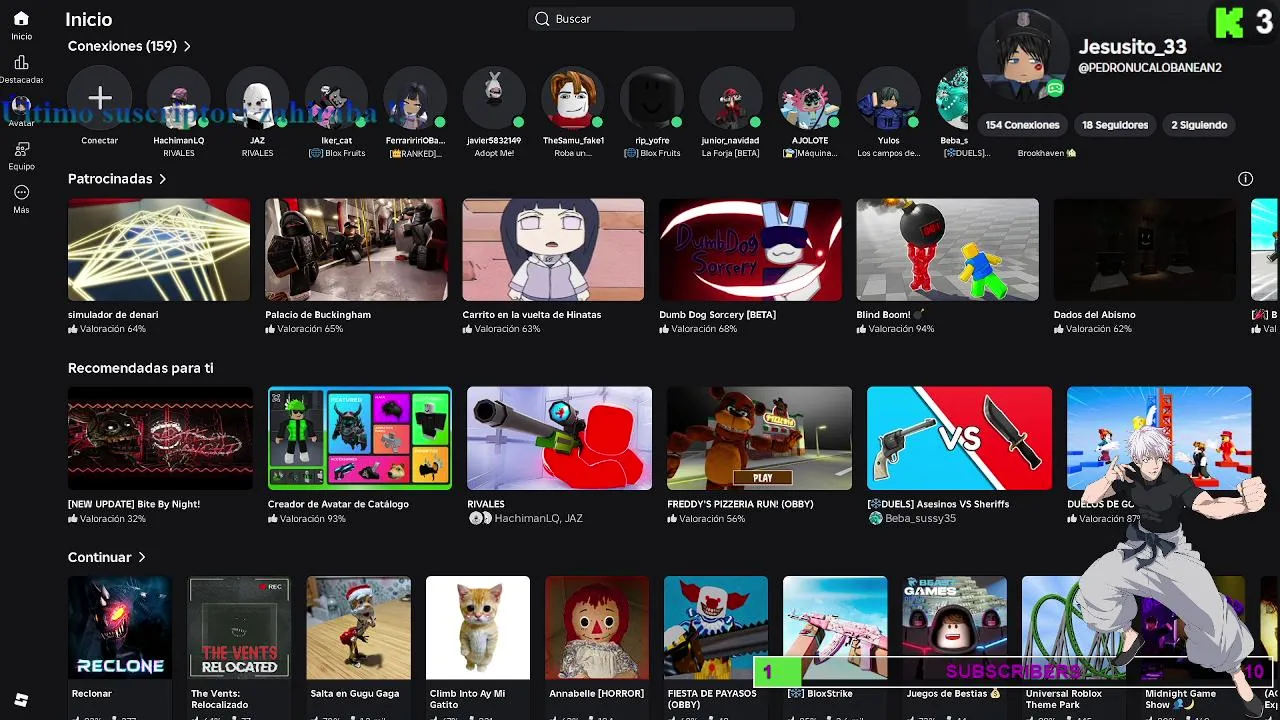Open Creador de Avatar de Catálogo thumbnail
This screenshot has height=720, width=1280.
pos(360,438)
